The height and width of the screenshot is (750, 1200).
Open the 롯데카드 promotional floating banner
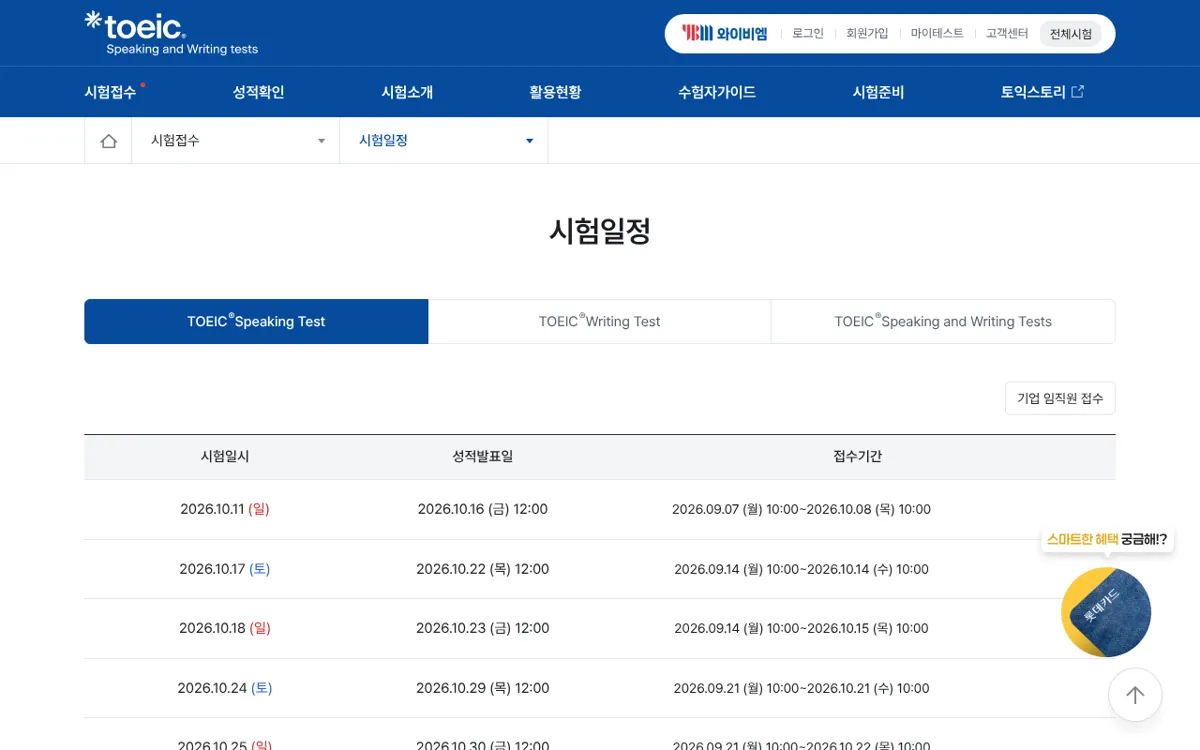pos(1106,612)
